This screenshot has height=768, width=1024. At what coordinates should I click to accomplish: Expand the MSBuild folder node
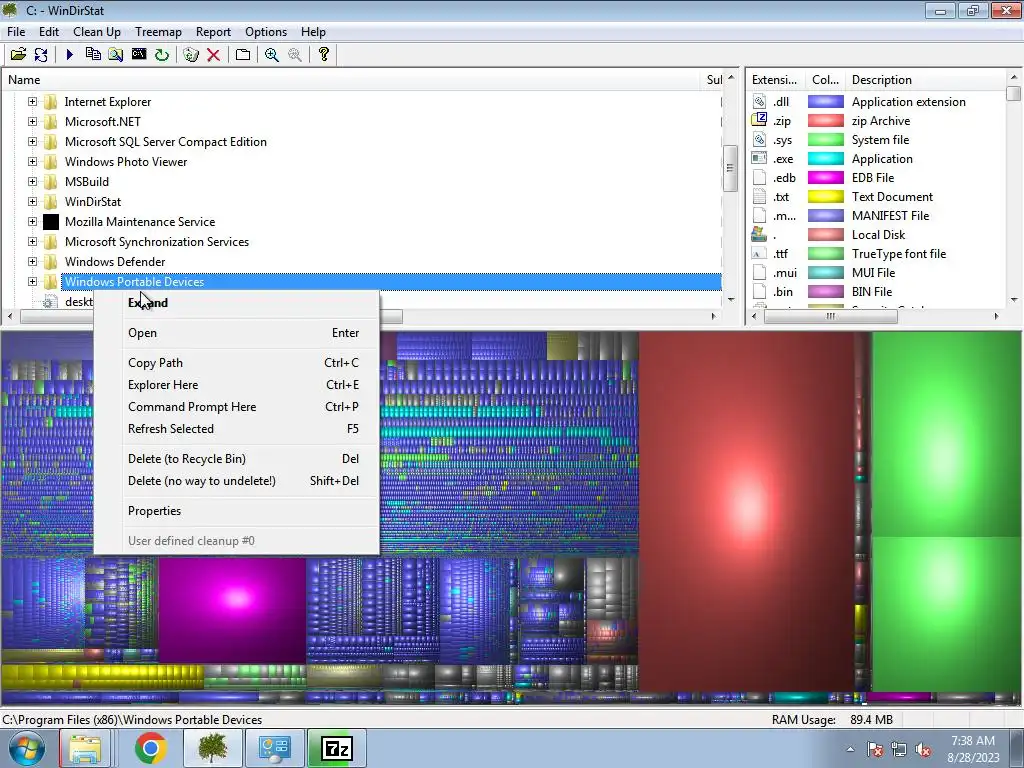pyautogui.click(x=32, y=182)
